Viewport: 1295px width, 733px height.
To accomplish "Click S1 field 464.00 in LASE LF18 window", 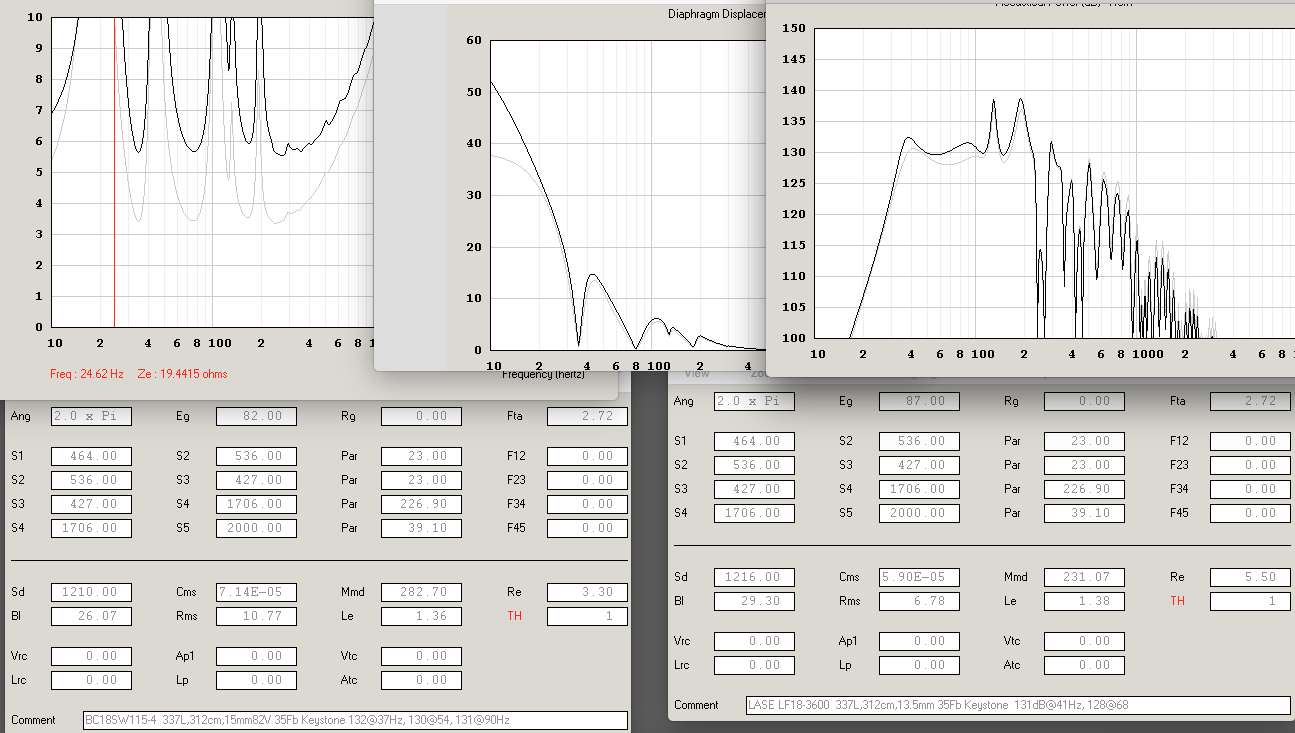I will pos(754,441).
